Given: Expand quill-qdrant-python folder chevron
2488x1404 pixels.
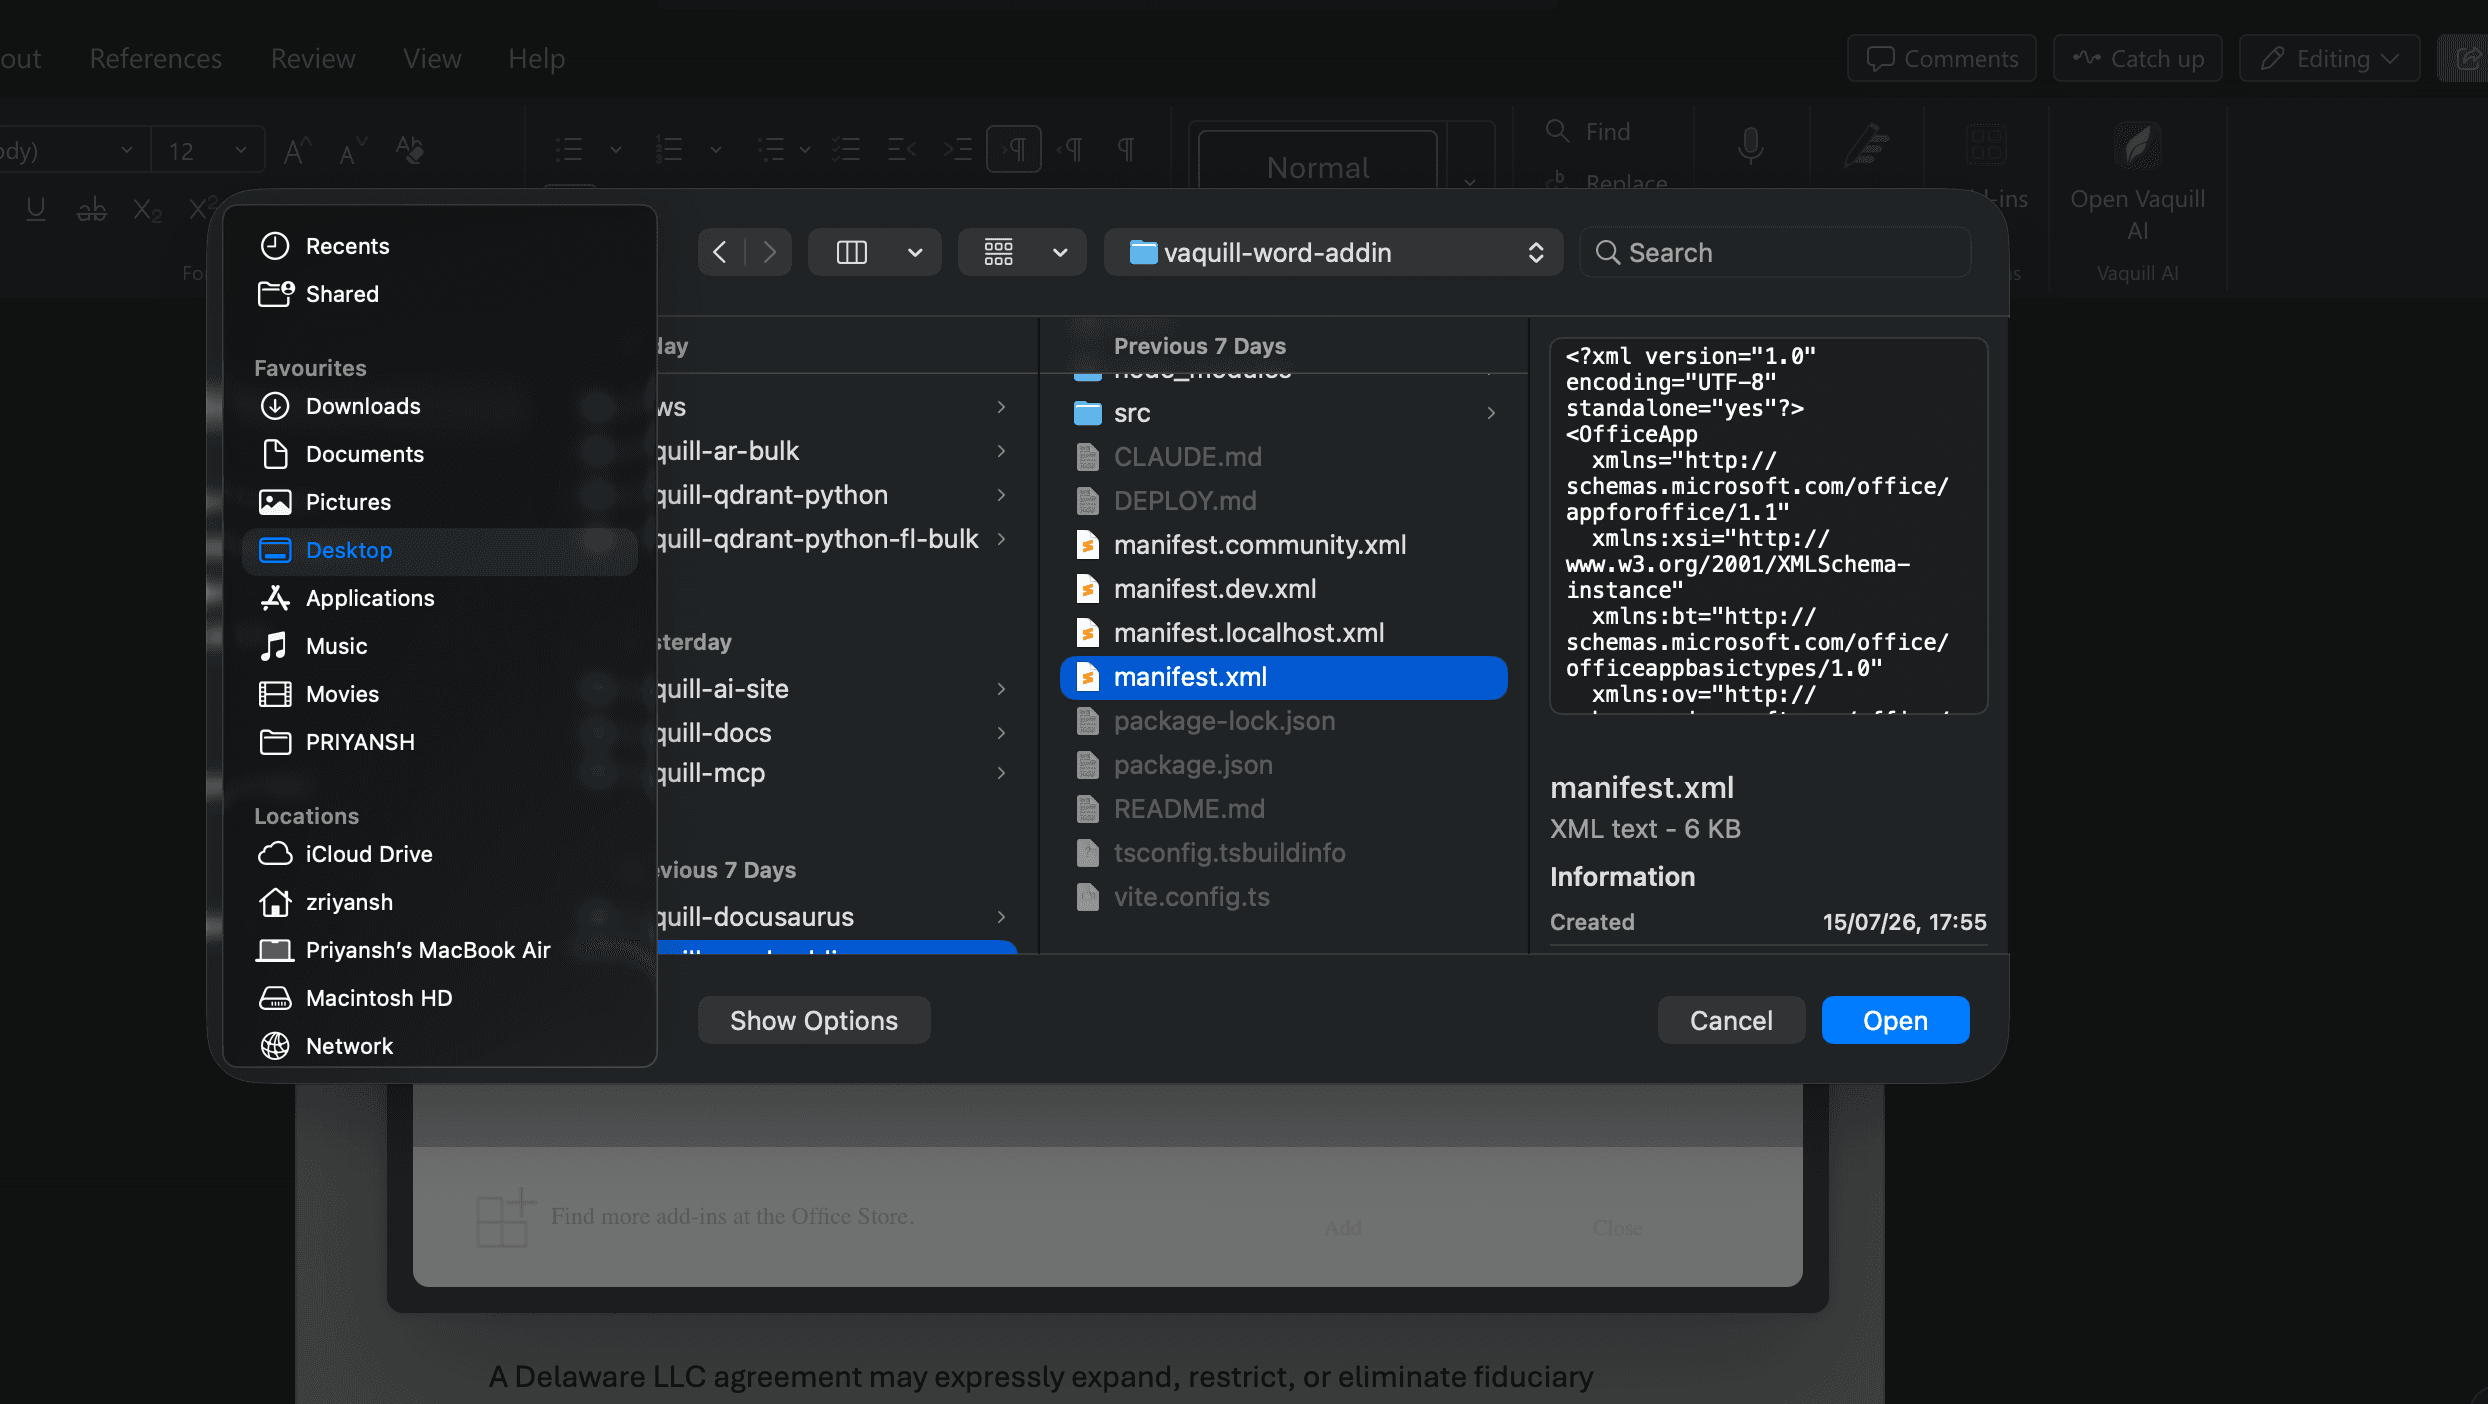Looking at the screenshot, I should pyautogui.click(x=1001, y=495).
